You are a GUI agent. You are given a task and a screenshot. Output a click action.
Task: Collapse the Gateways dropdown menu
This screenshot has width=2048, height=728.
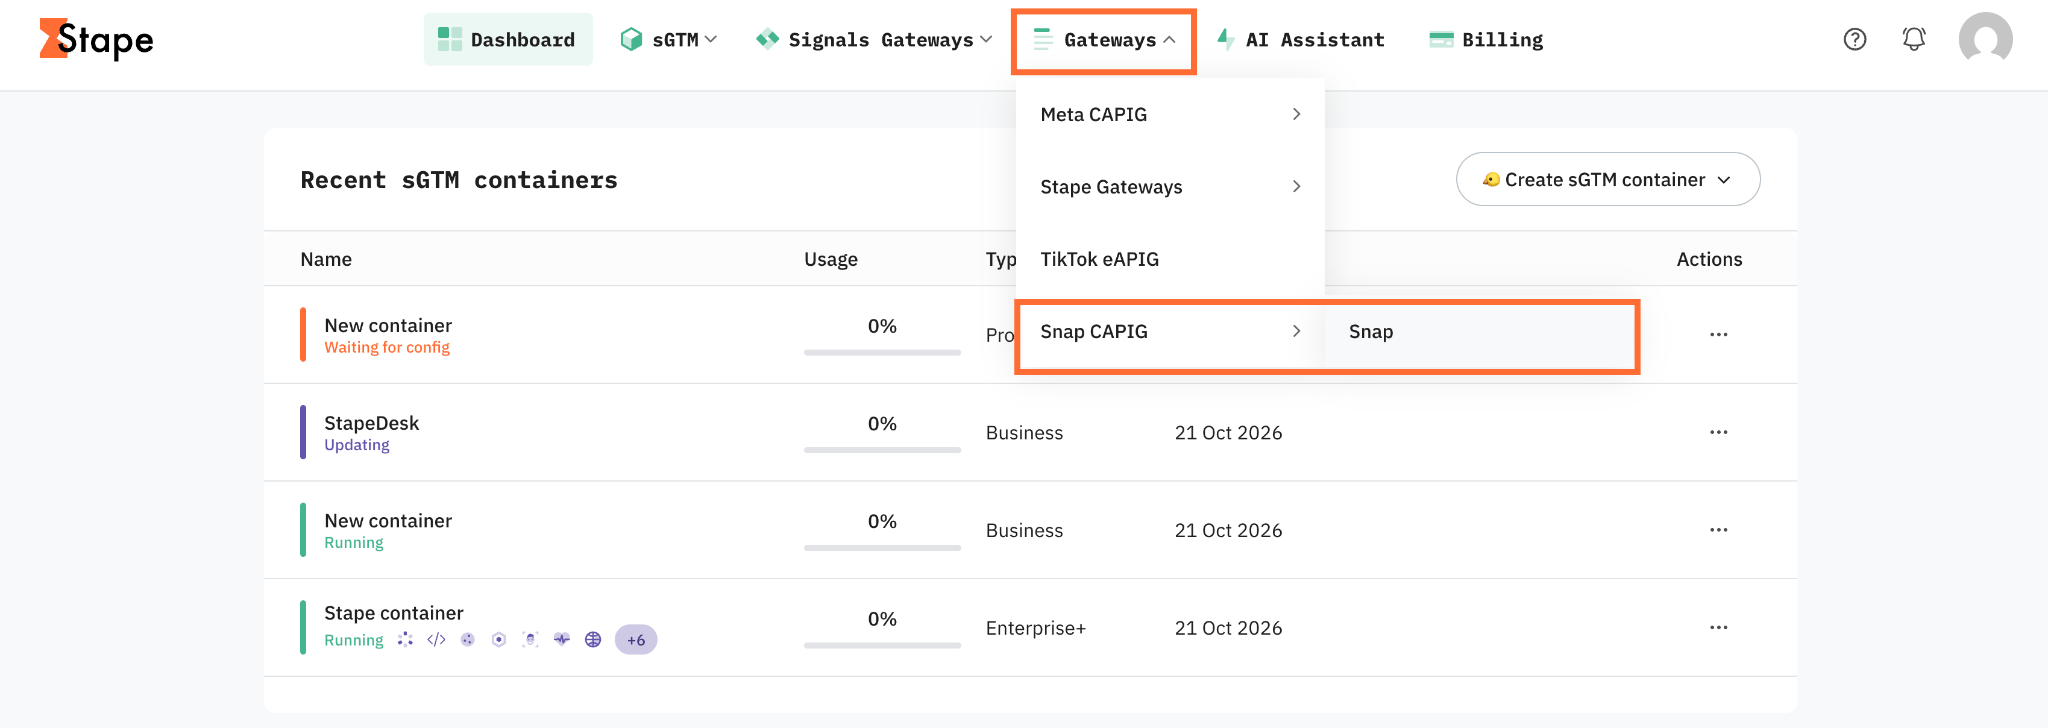pyautogui.click(x=1104, y=40)
